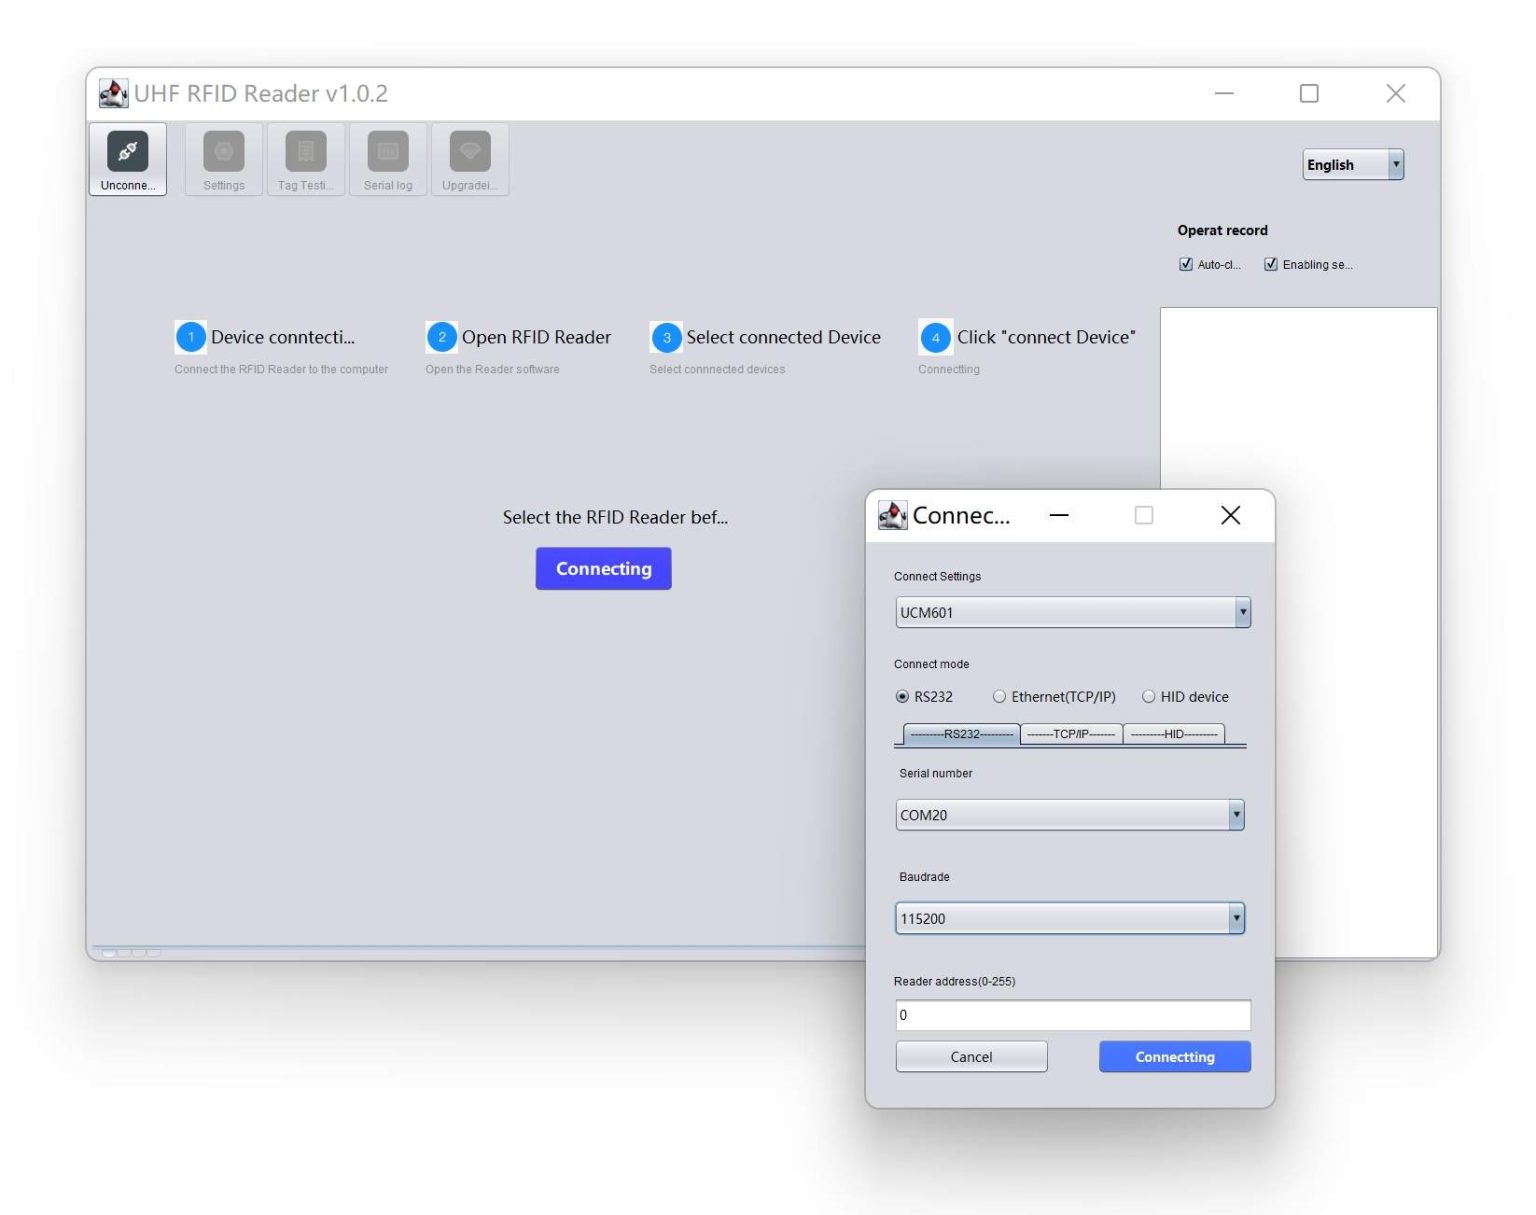Click the Reader address input field
Image resolution: width=1536 pixels, height=1215 pixels.
tap(1071, 1015)
